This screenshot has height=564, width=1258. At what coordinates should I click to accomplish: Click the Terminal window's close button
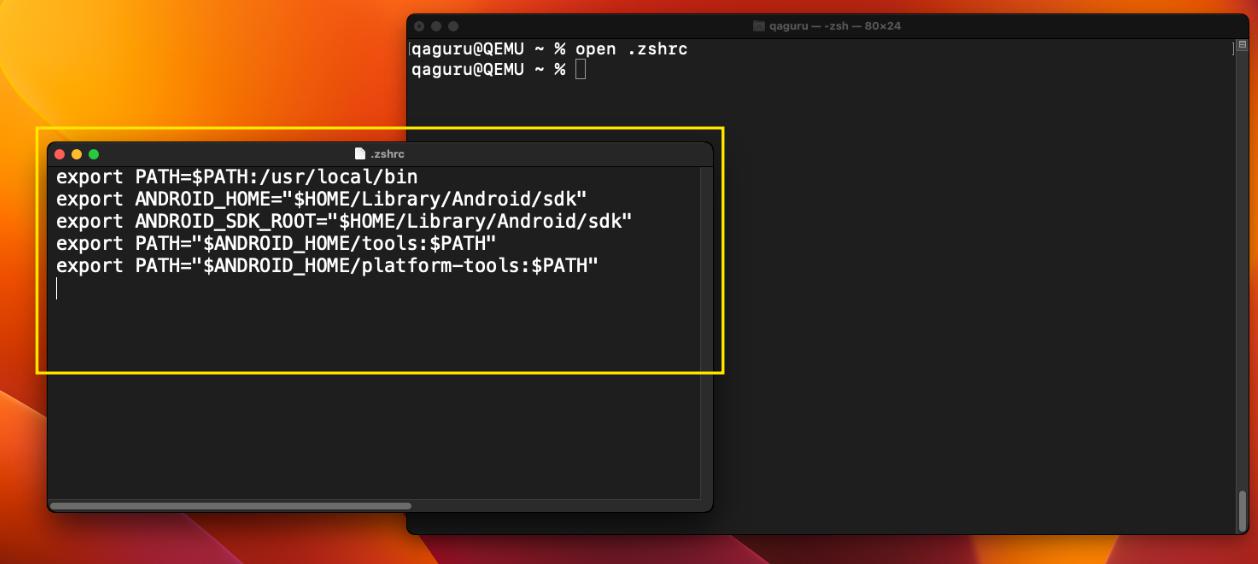pyautogui.click(x=419, y=26)
